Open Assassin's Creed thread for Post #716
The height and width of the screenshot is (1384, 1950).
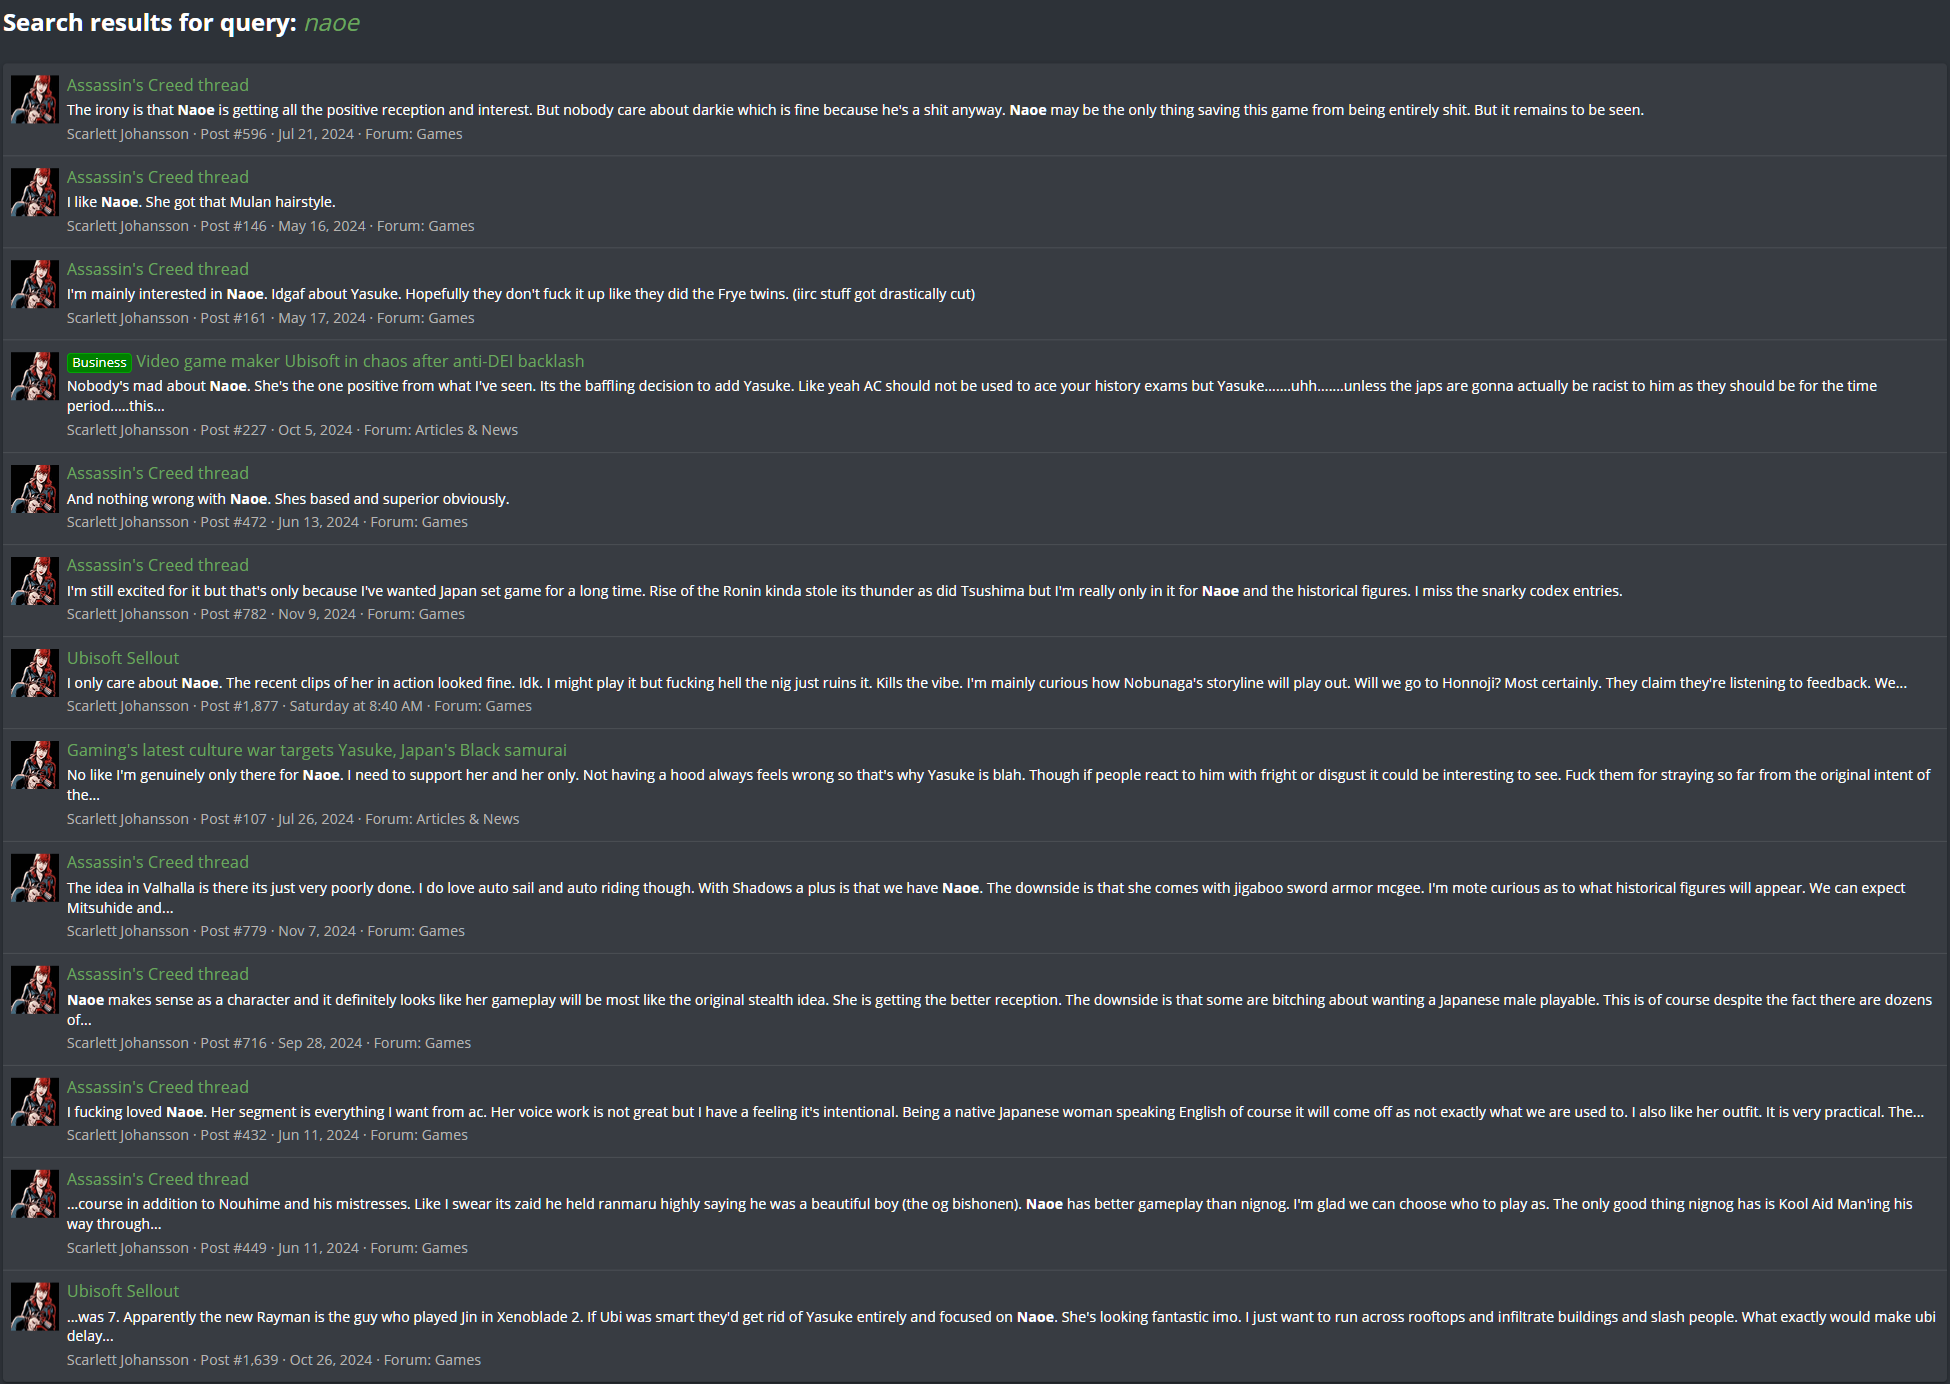point(158,974)
